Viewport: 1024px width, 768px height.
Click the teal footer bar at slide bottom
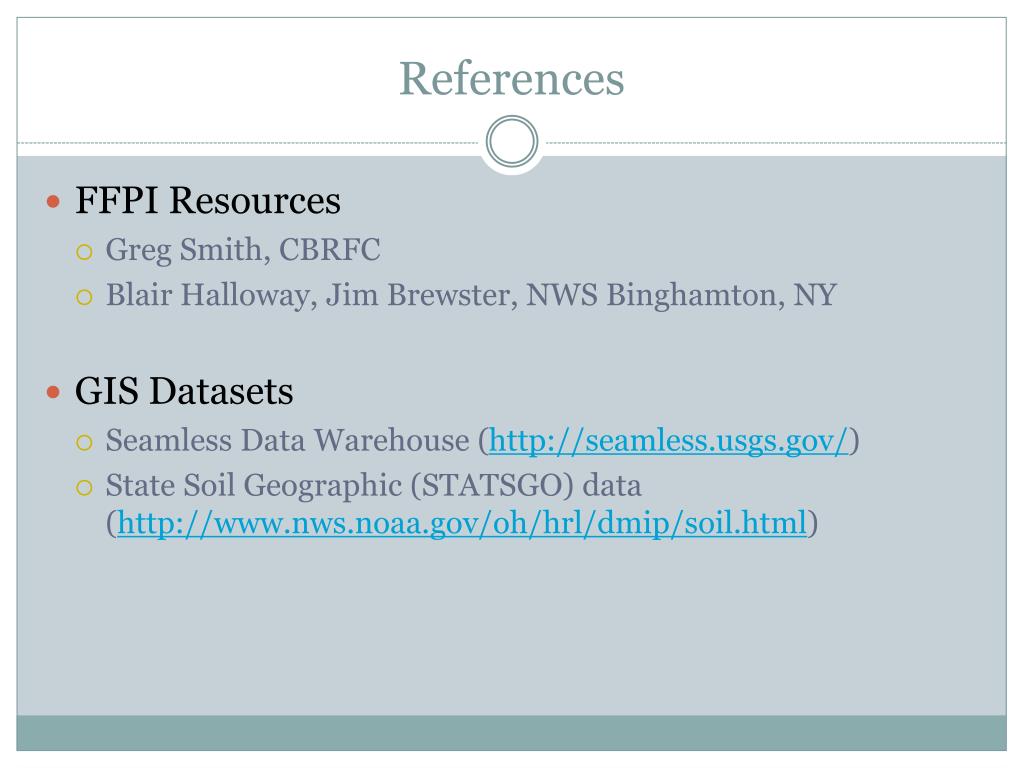point(511,733)
